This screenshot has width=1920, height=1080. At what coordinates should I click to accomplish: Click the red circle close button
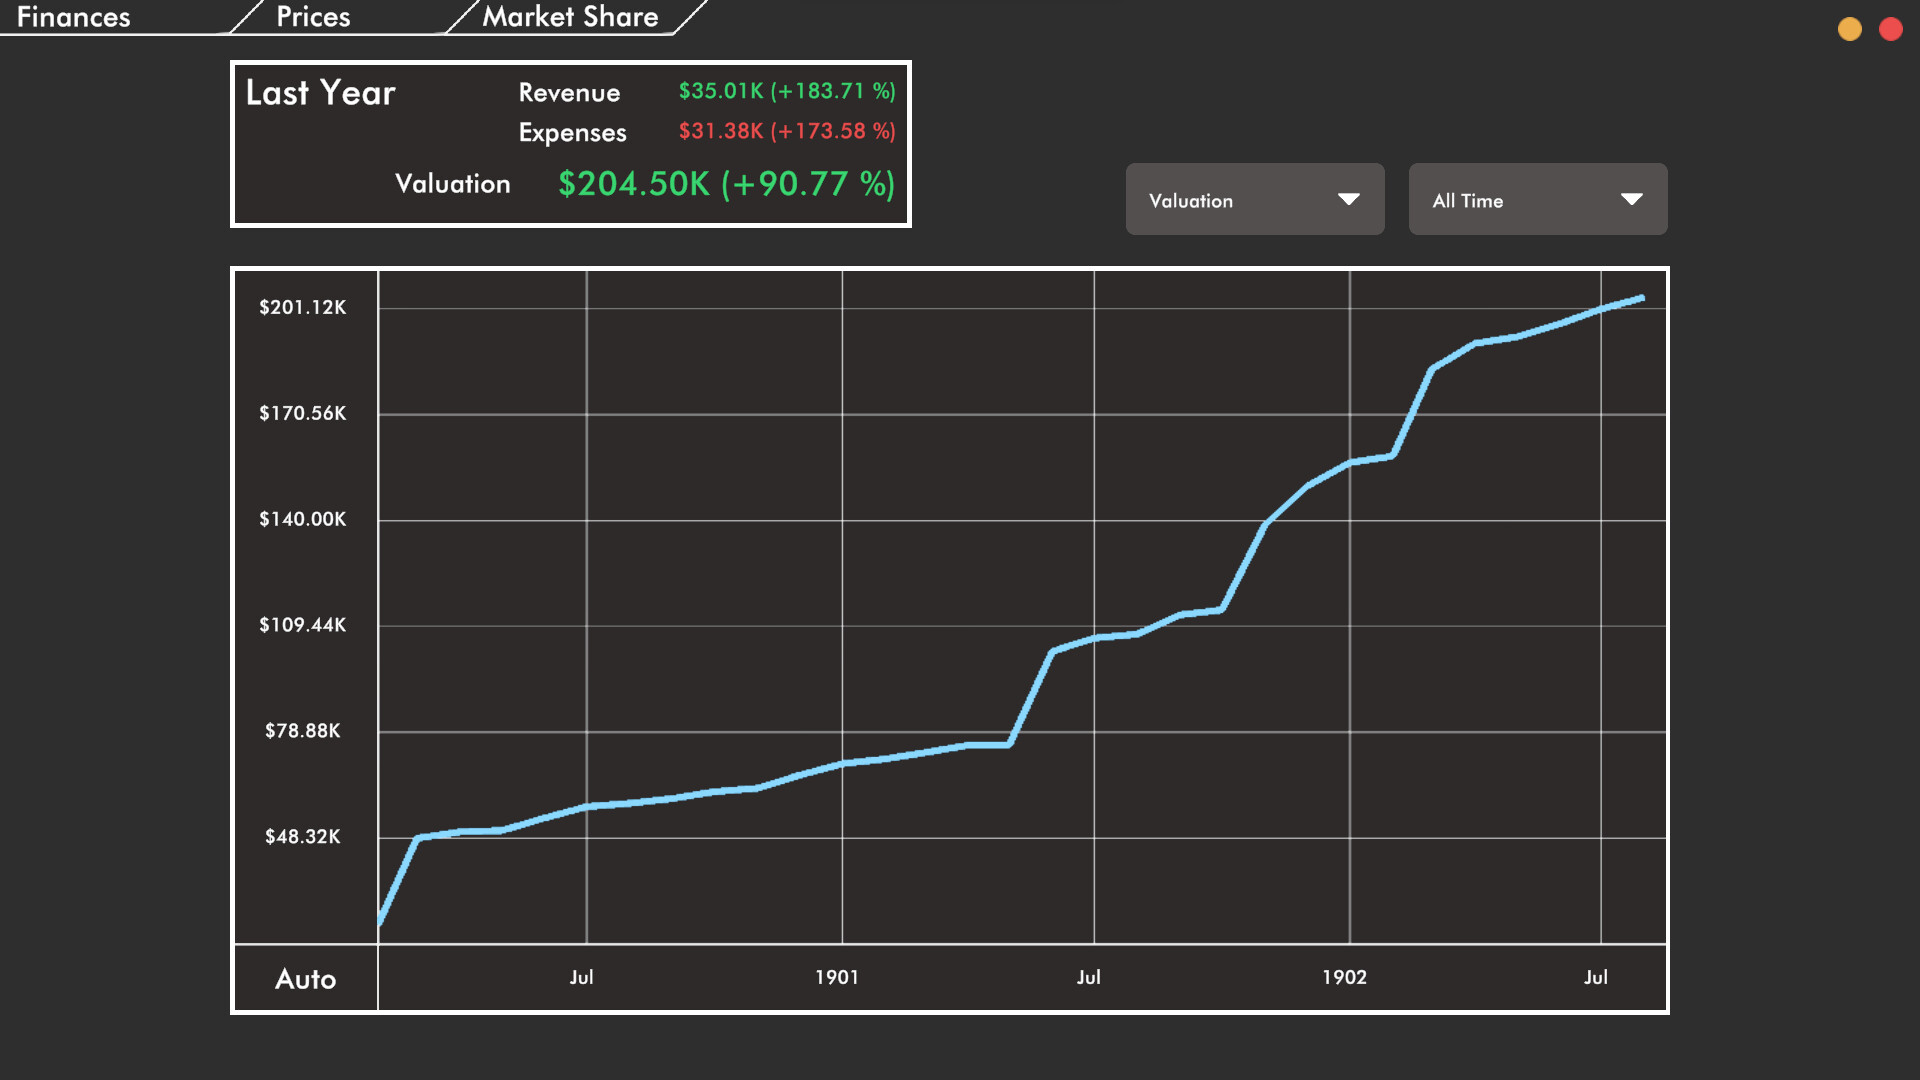[x=1891, y=29]
